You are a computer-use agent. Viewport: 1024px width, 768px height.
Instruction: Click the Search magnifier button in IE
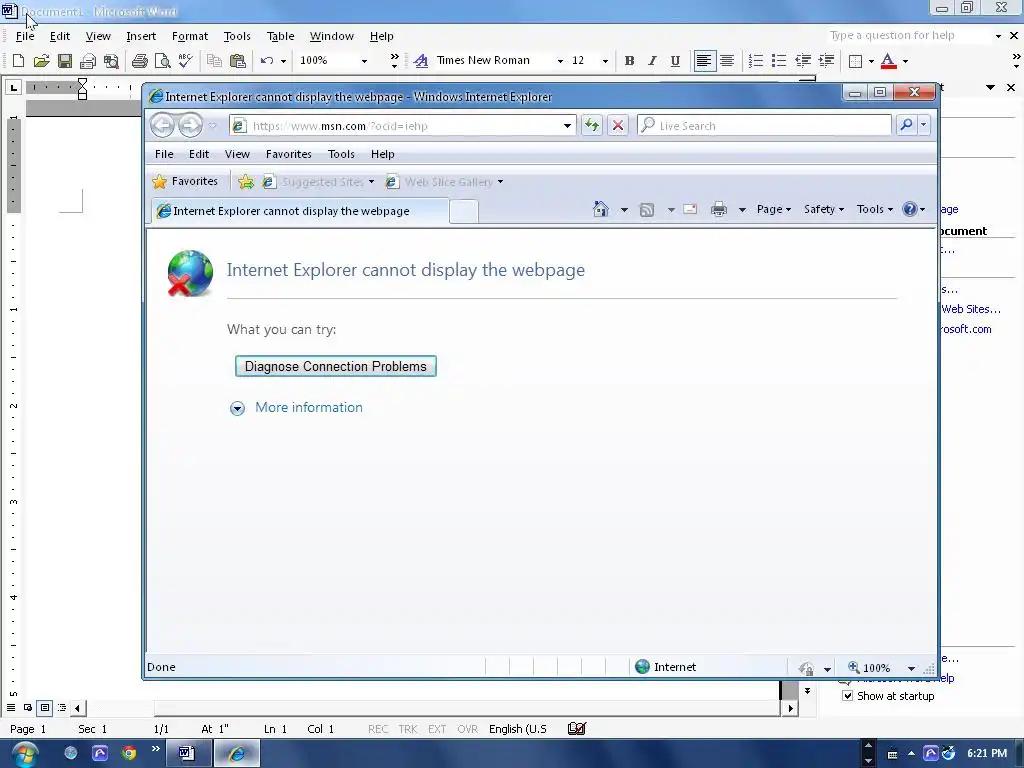click(x=906, y=124)
